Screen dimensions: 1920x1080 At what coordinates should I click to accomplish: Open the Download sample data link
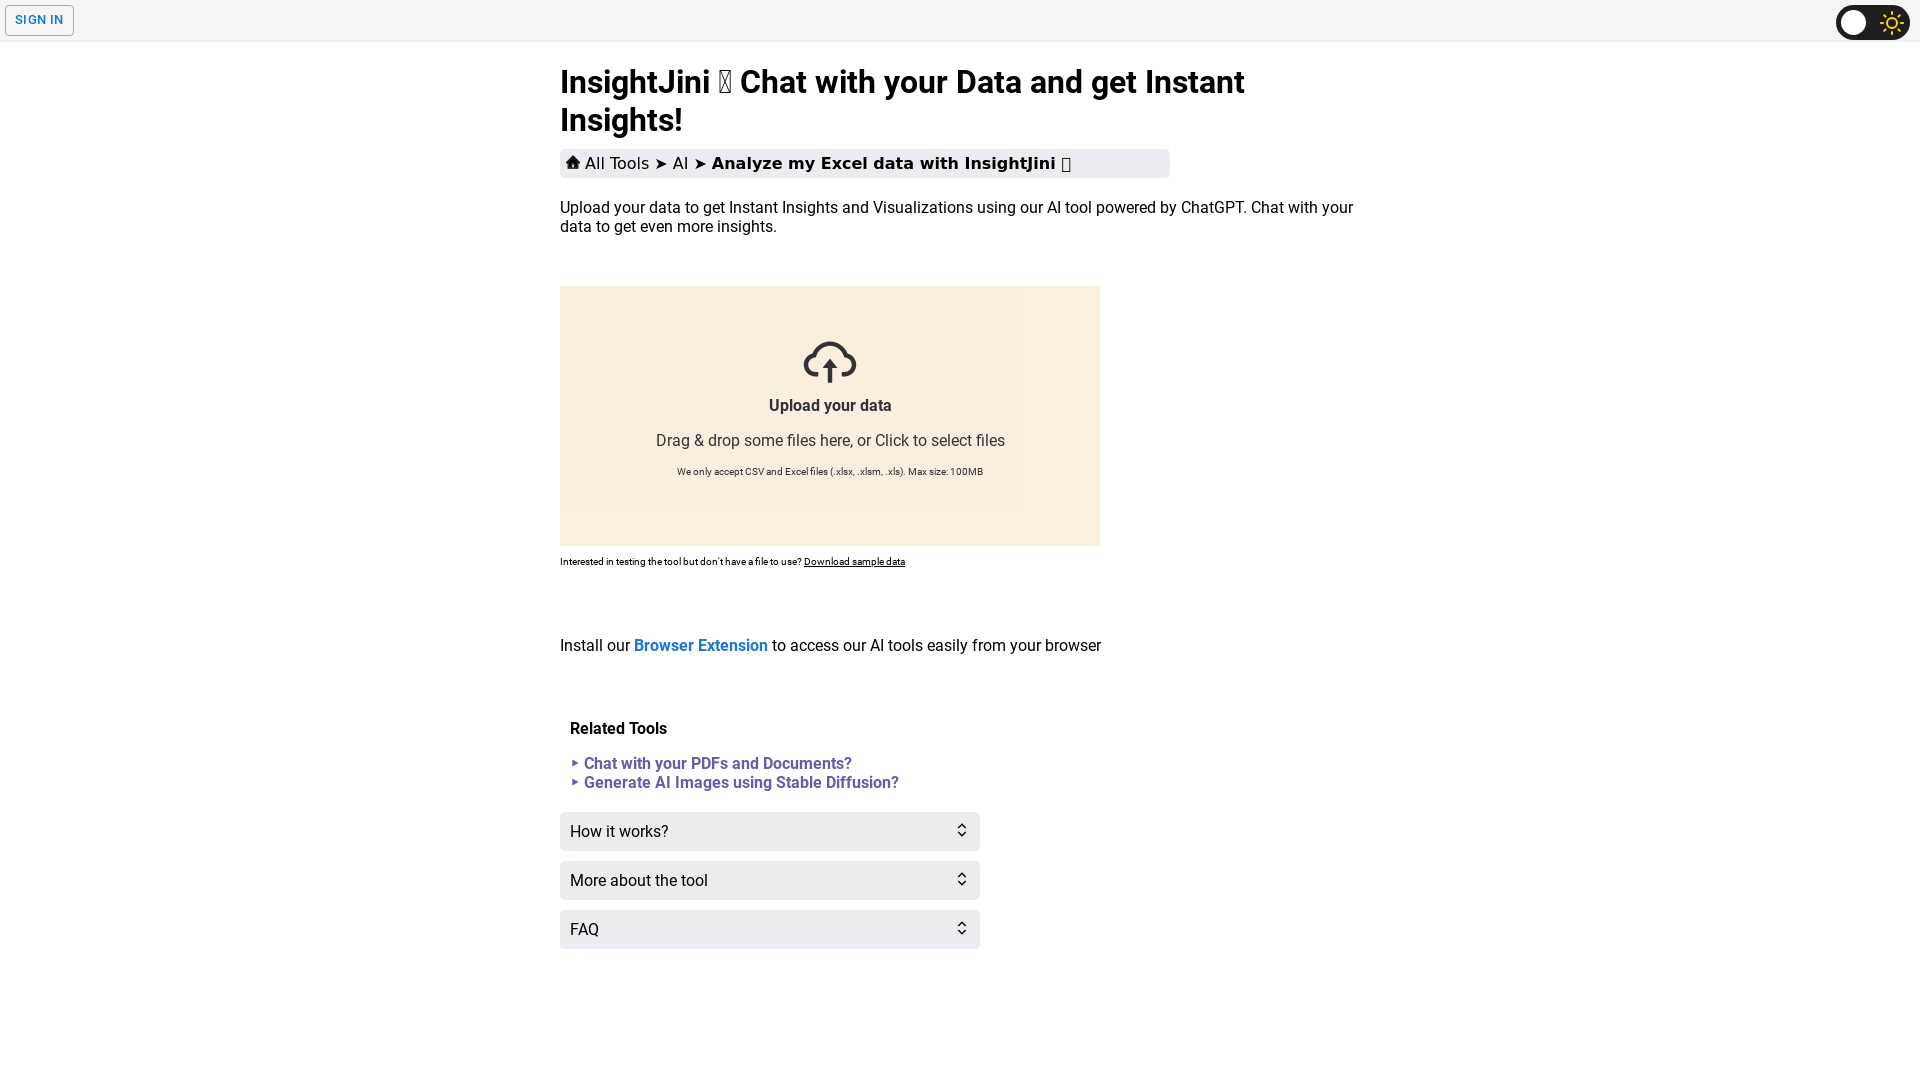point(854,562)
